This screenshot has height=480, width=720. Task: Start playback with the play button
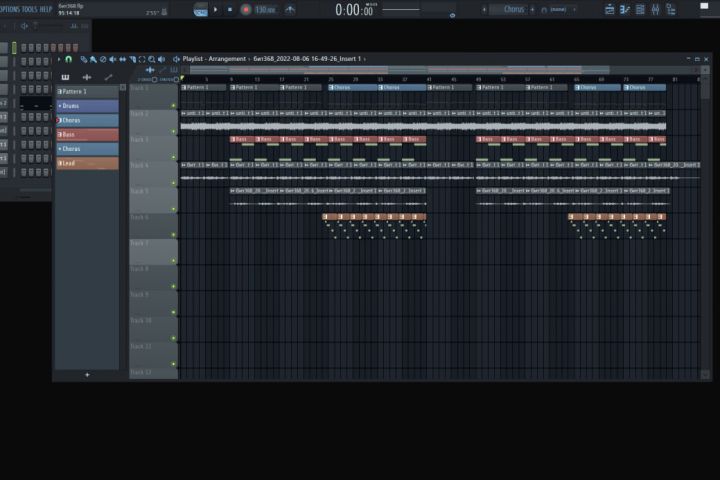(215, 9)
